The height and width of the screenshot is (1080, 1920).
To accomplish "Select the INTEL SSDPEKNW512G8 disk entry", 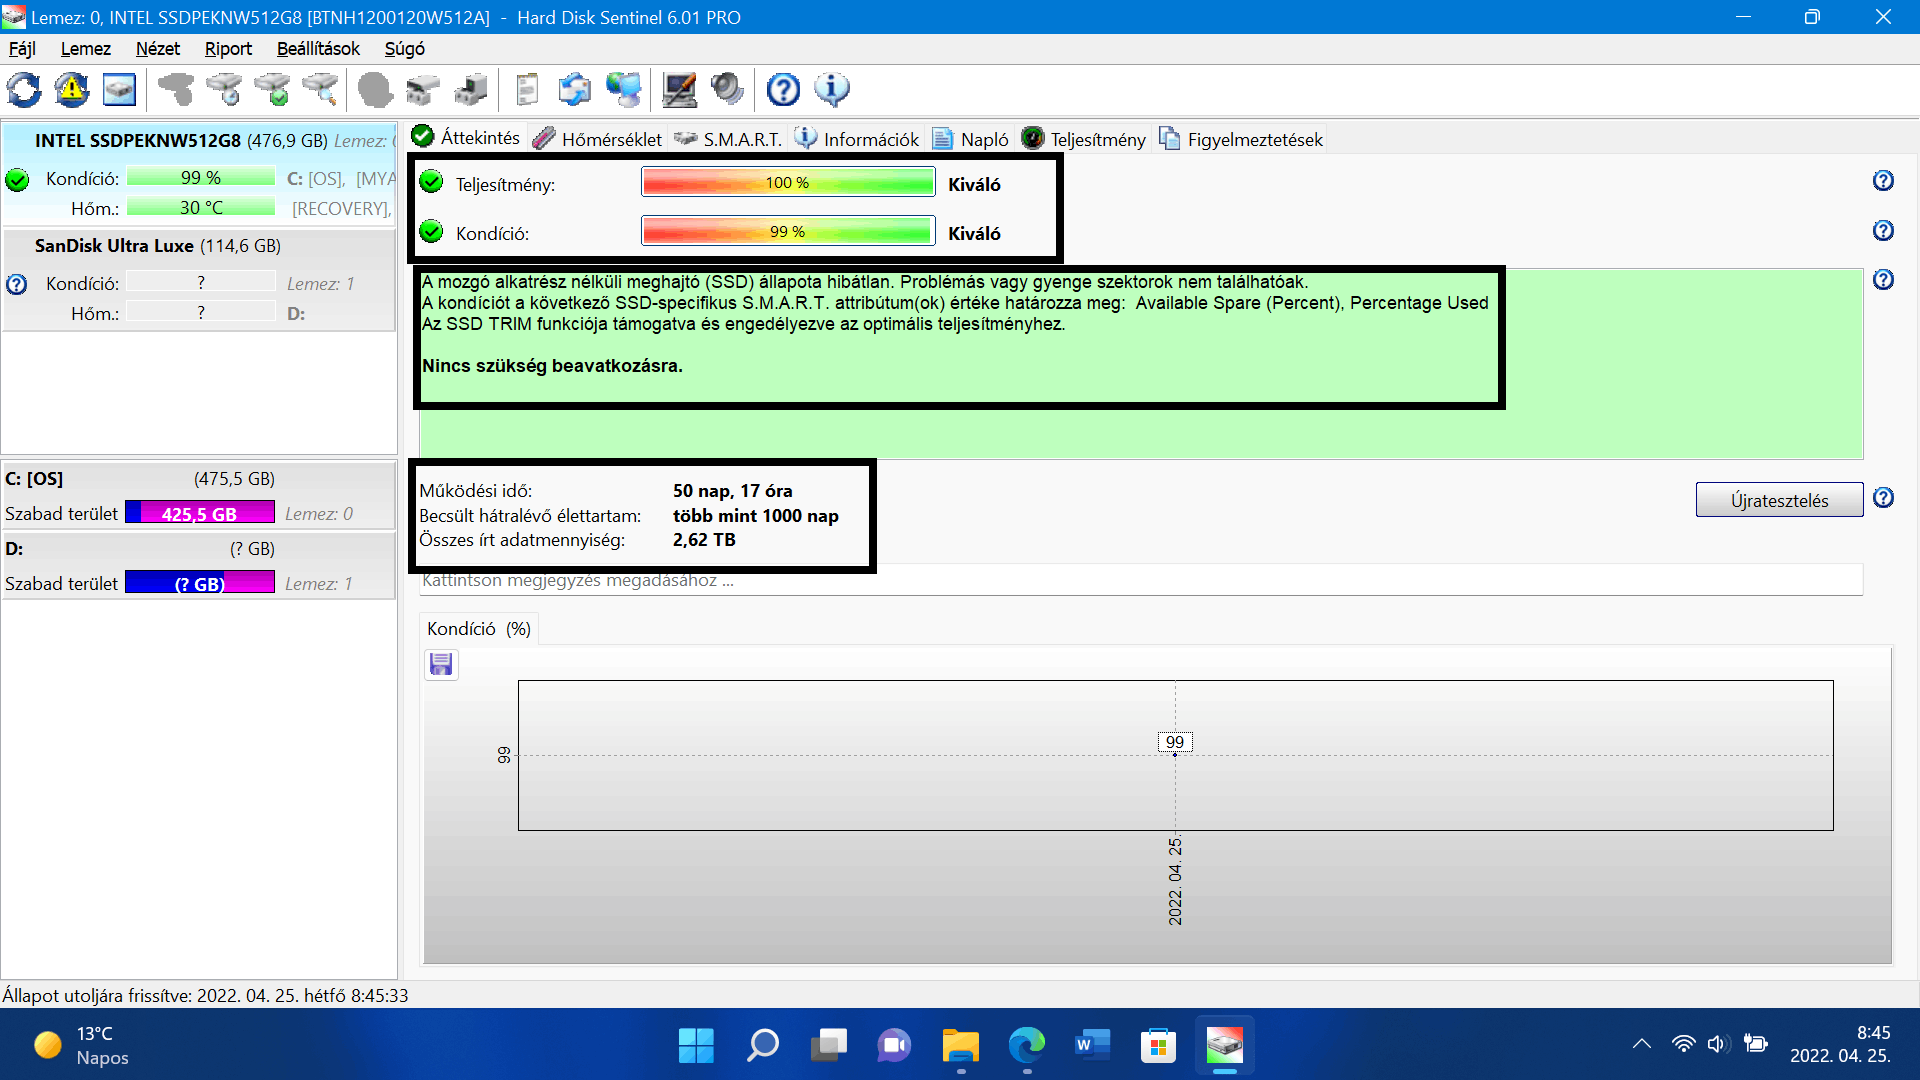I will [x=200, y=173].
